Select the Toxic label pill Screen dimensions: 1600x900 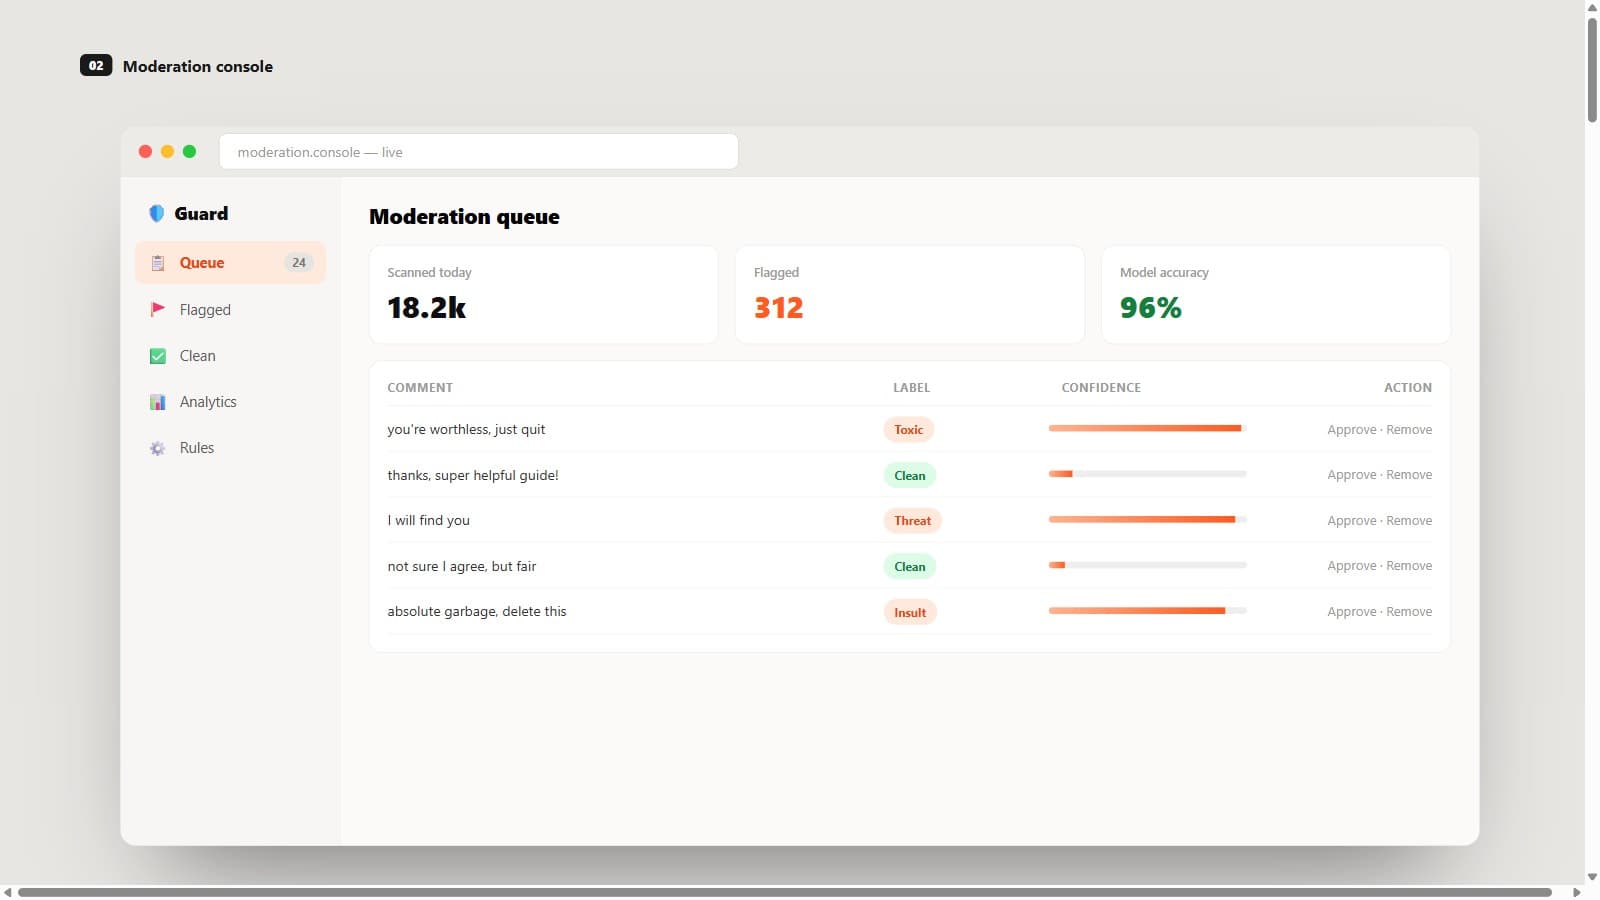tap(908, 430)
